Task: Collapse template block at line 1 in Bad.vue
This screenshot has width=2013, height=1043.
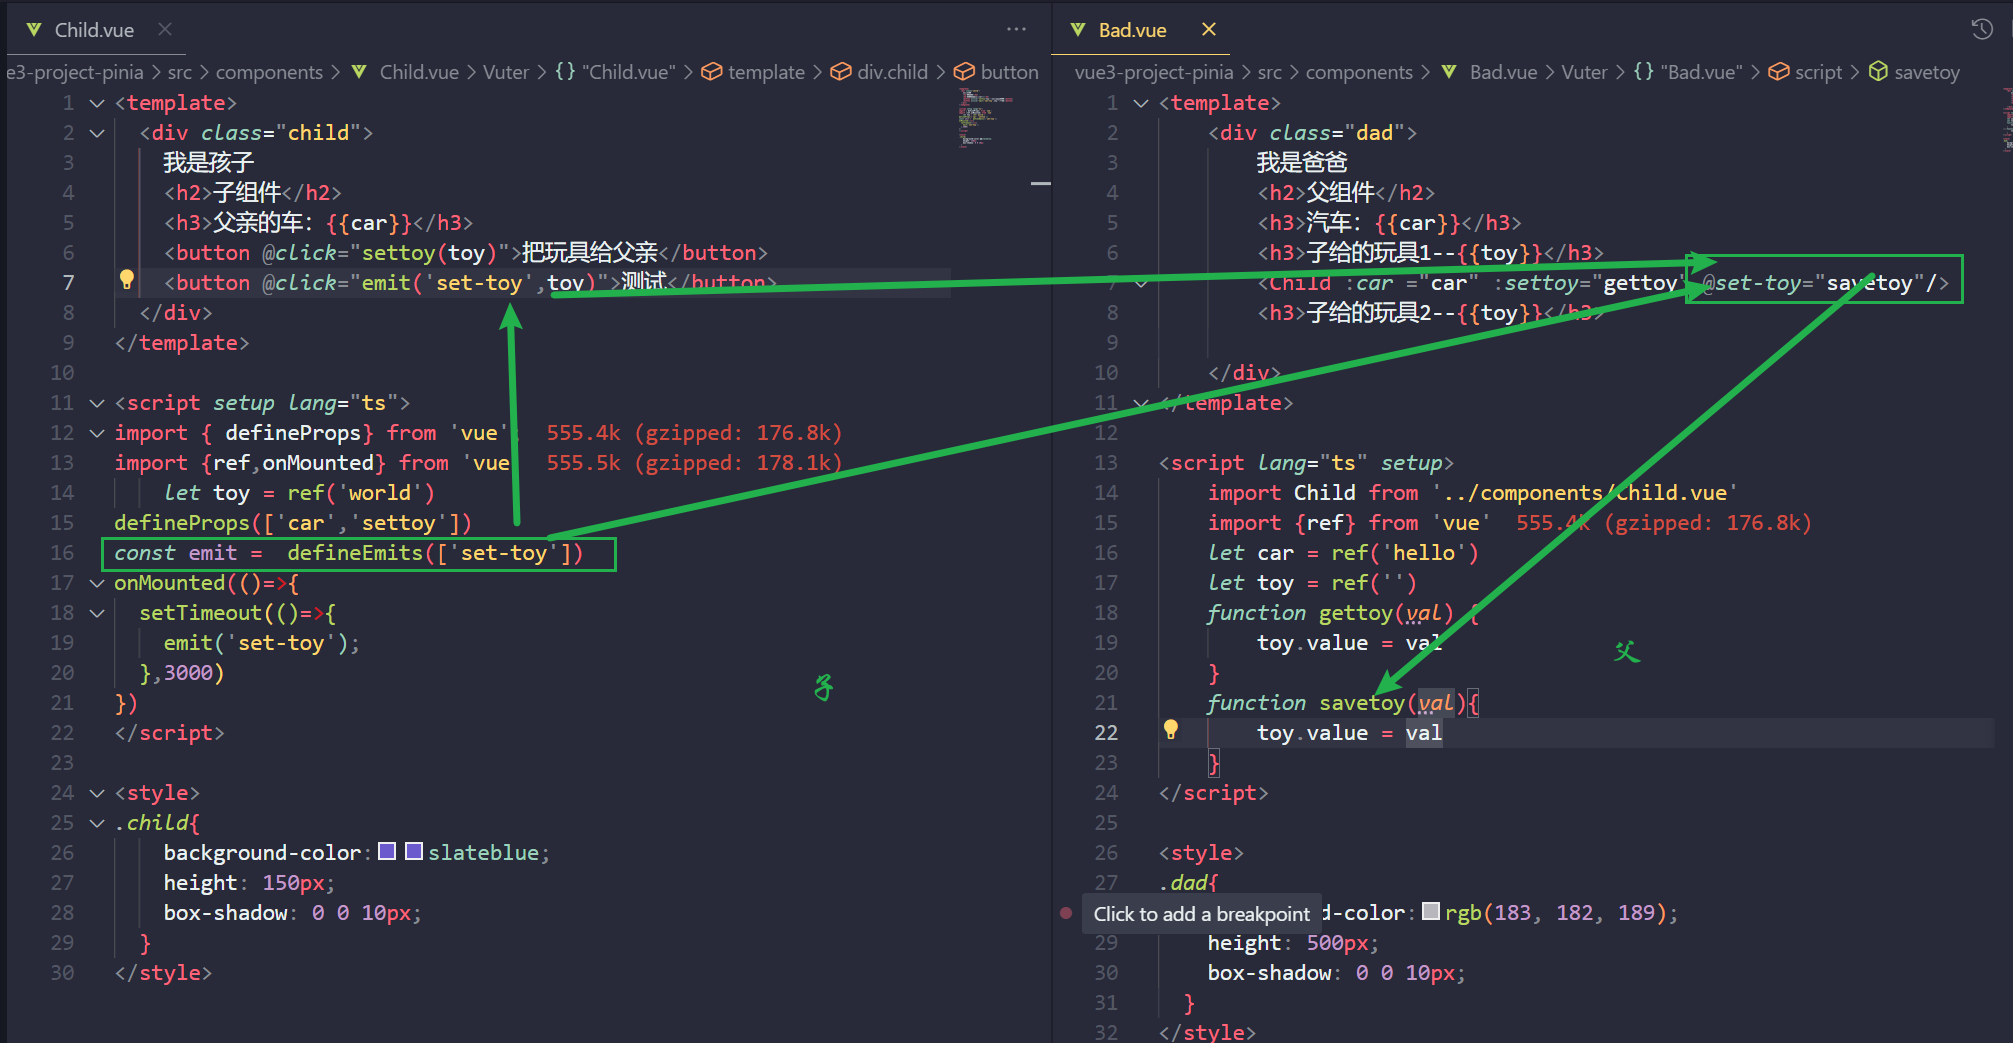Action: point(1141,103)
